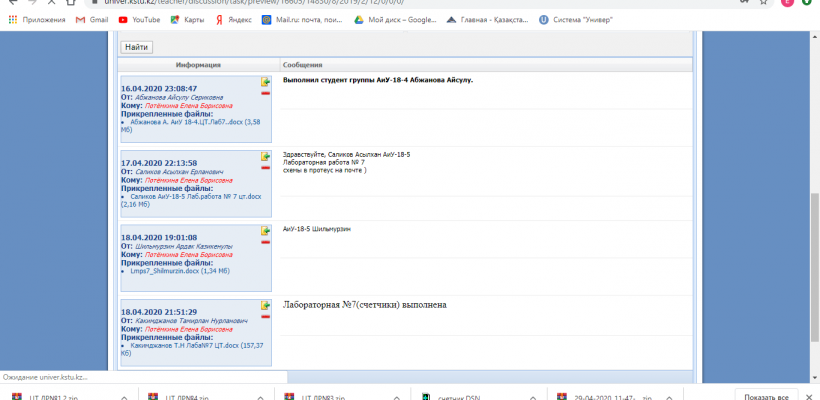
Task: Click the page's vertical scrollbar thumb
Action: coord(815,267)
